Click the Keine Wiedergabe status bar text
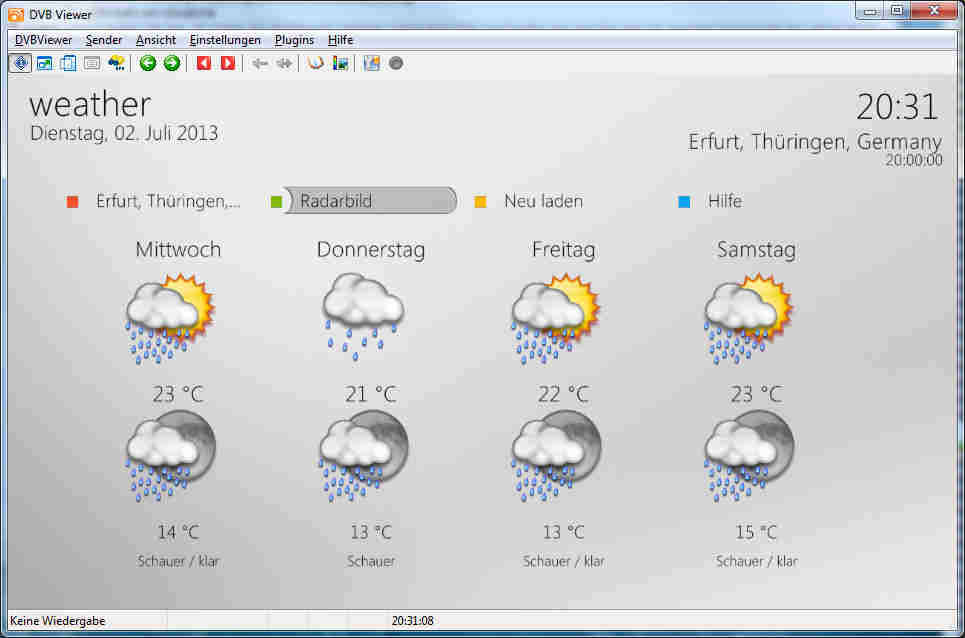 click(58, 621)
